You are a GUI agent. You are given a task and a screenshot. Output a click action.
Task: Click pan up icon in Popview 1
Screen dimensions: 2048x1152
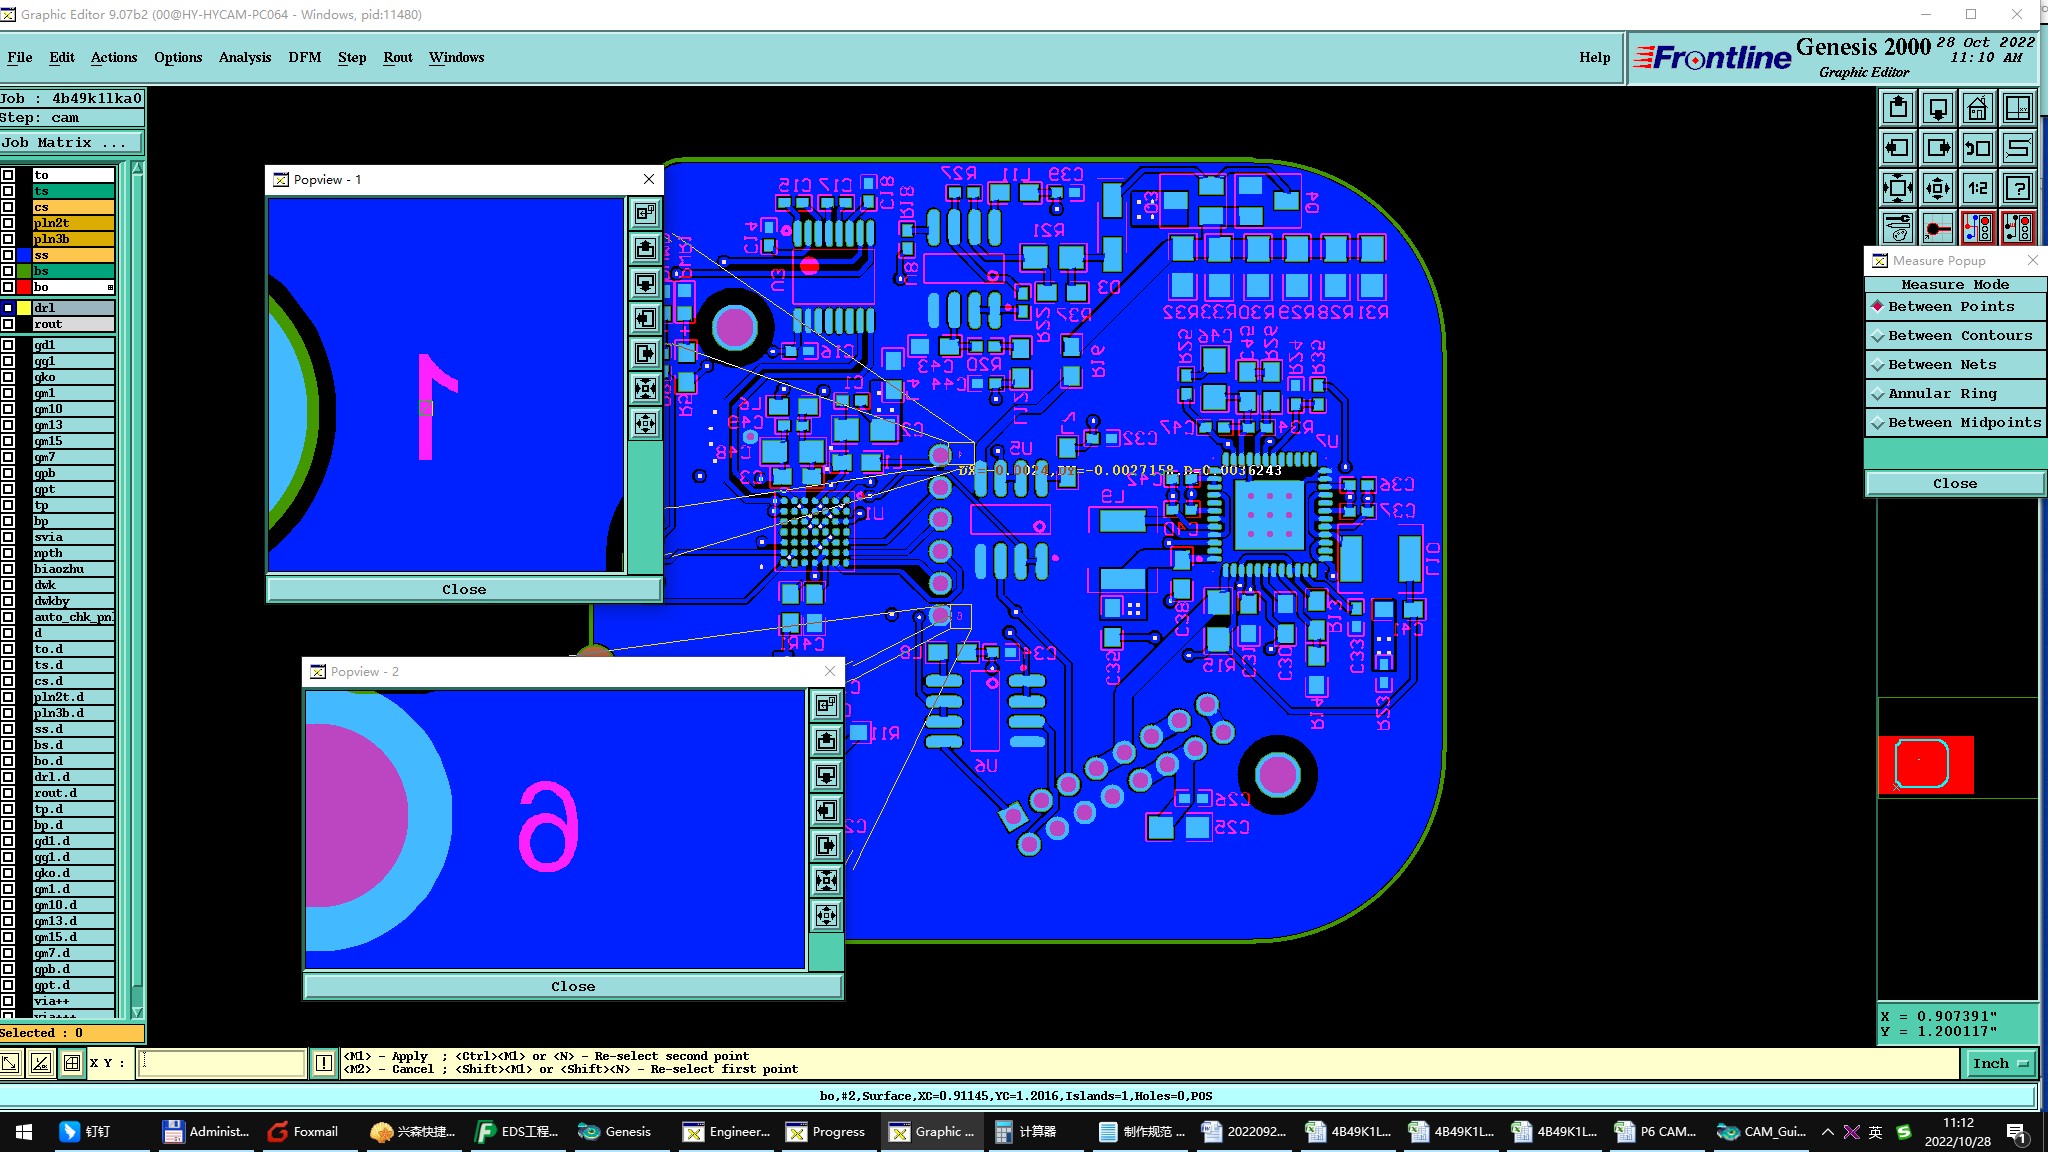645,248
